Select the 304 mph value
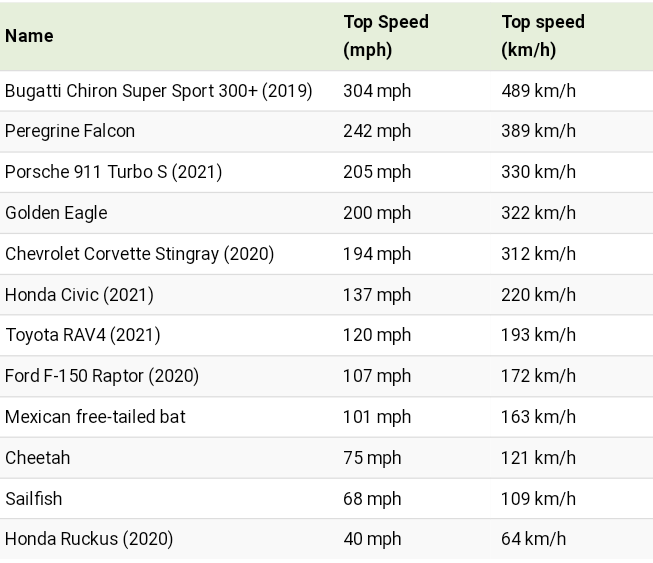This screenshot has width=653, height=563. [x=377, y=91]
